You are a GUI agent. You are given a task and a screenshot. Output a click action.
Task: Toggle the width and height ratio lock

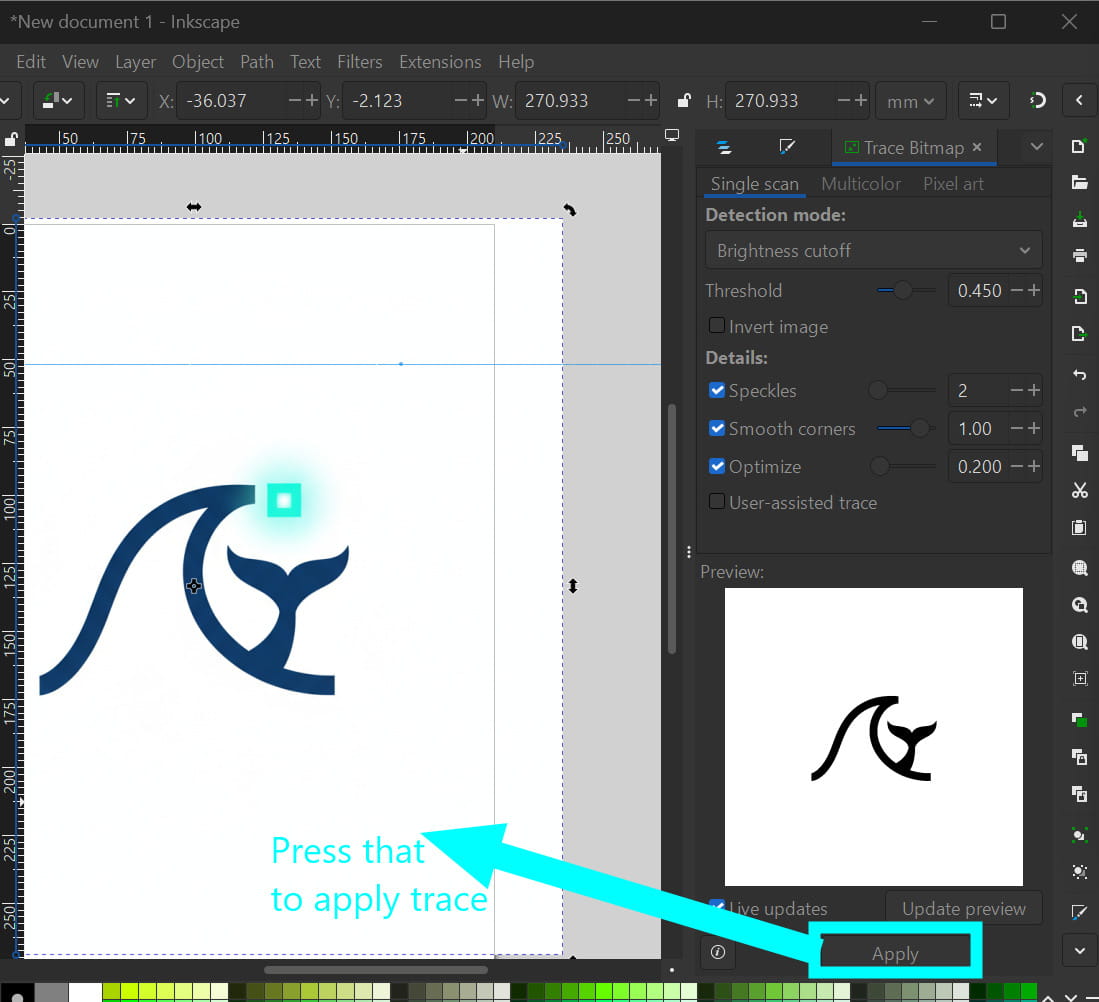pyautogui.click(x=684, y=101)
